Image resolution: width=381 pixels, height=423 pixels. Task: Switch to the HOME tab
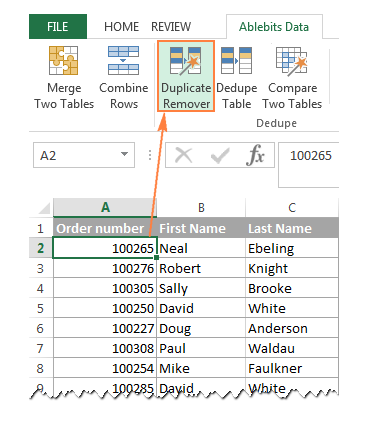(x=121, y=27)
